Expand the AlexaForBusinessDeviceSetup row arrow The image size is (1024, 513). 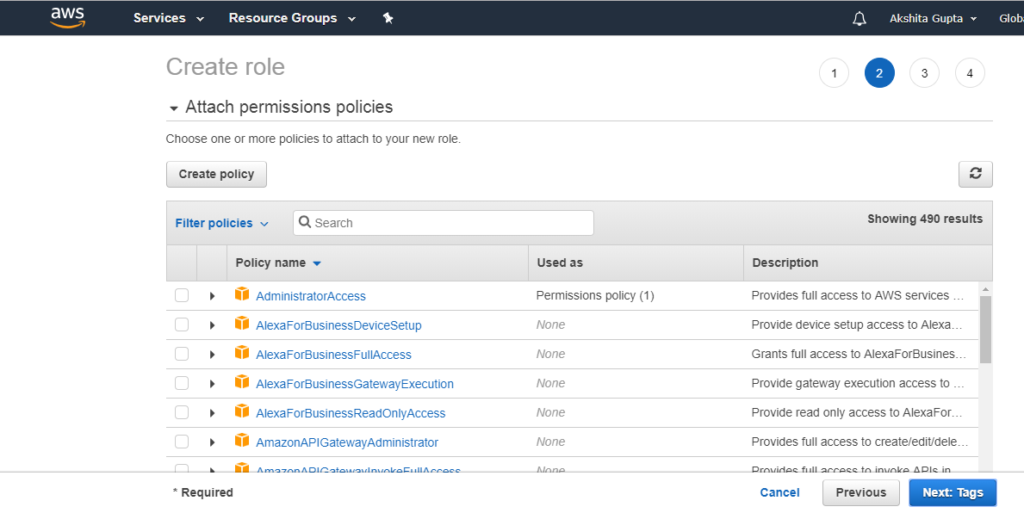pyautogui.click(x=212, y=325)
